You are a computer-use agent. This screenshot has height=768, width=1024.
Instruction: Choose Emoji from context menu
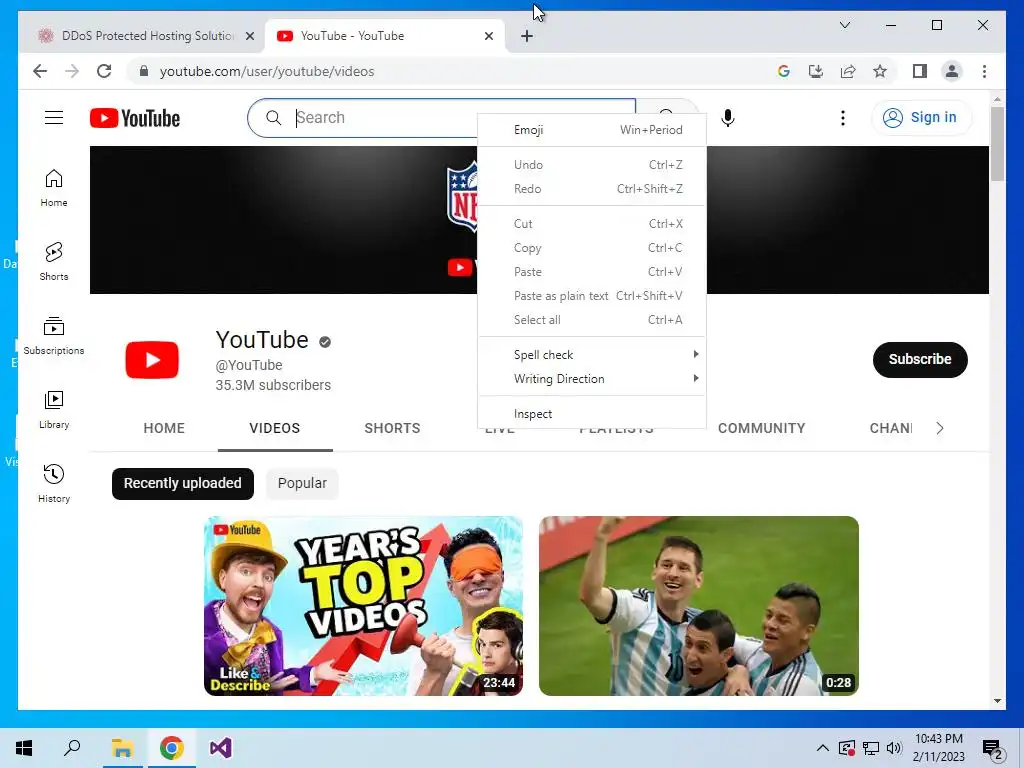tap(592, 130)
